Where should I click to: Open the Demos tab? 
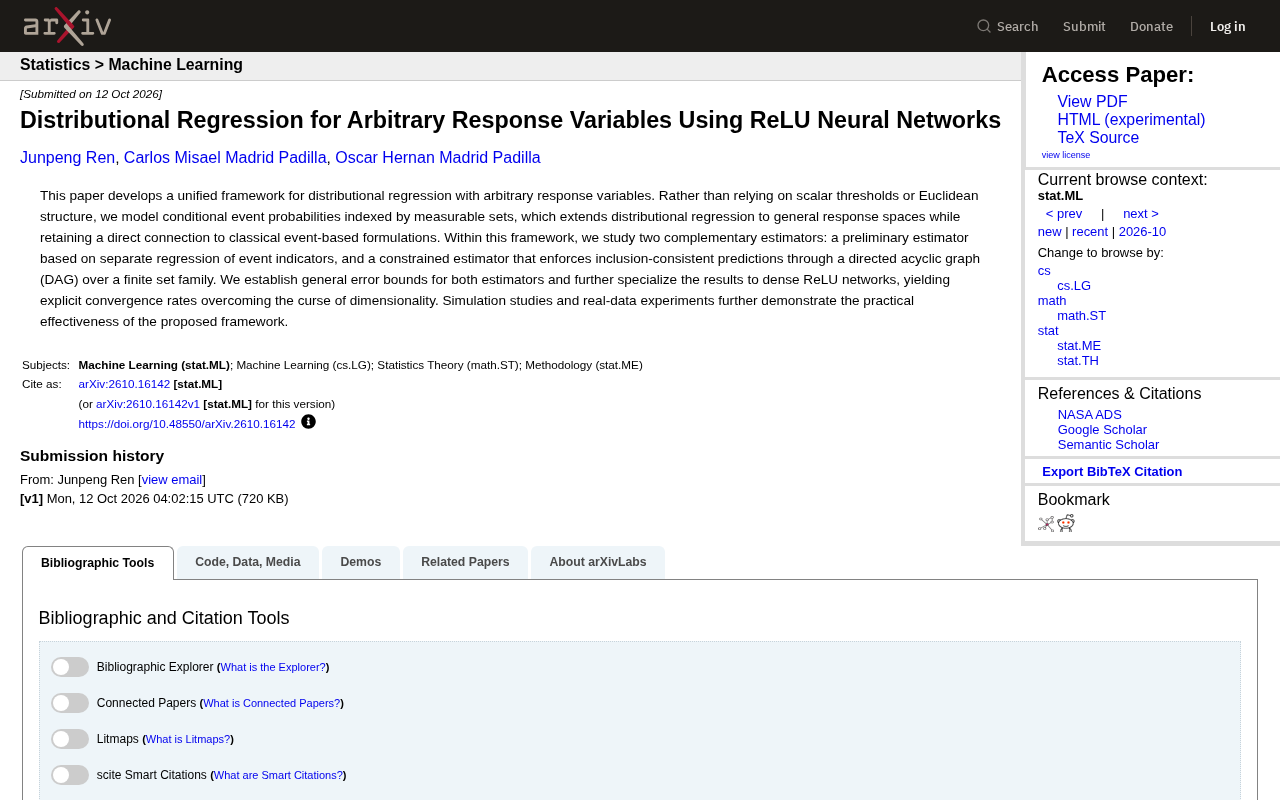pos(361,562)
